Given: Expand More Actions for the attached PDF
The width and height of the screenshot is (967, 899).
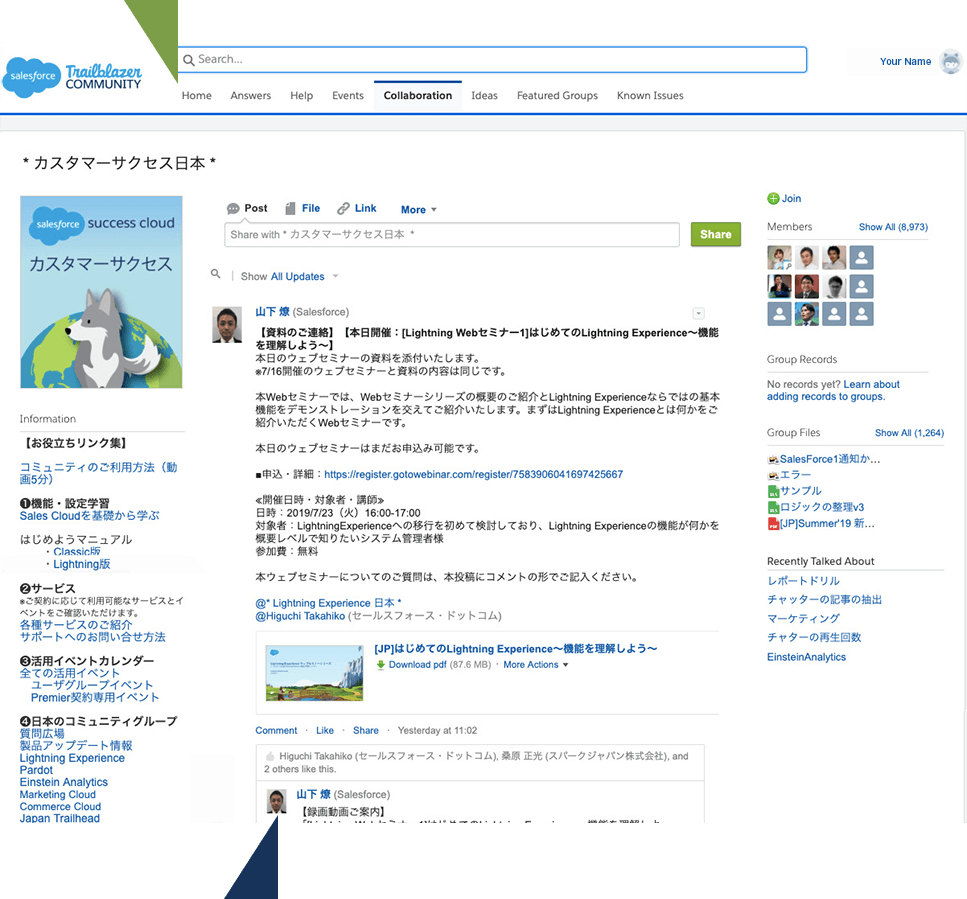Looking at the screenshot, I should click(535, 665).
